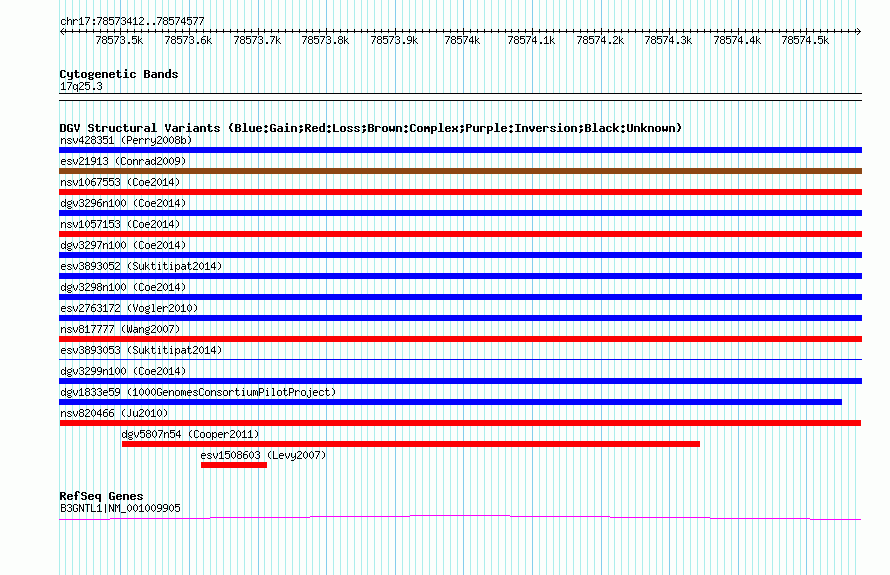Click the 17q25.3 band label
890x575 pixels.
81,86
